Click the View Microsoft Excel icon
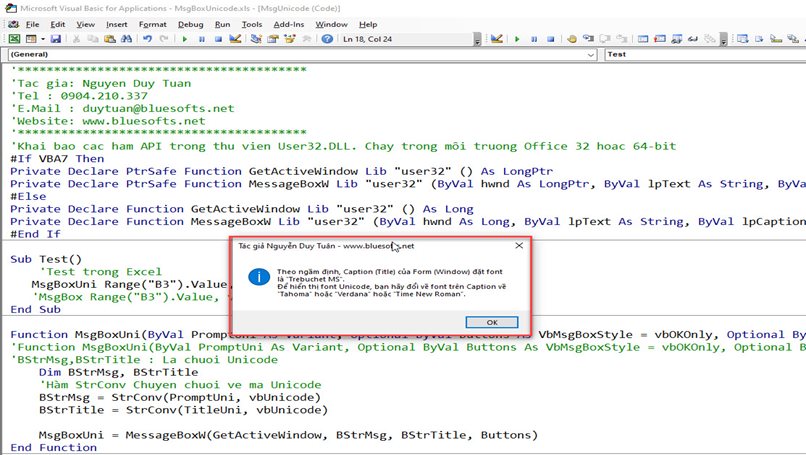 (14, 39)
